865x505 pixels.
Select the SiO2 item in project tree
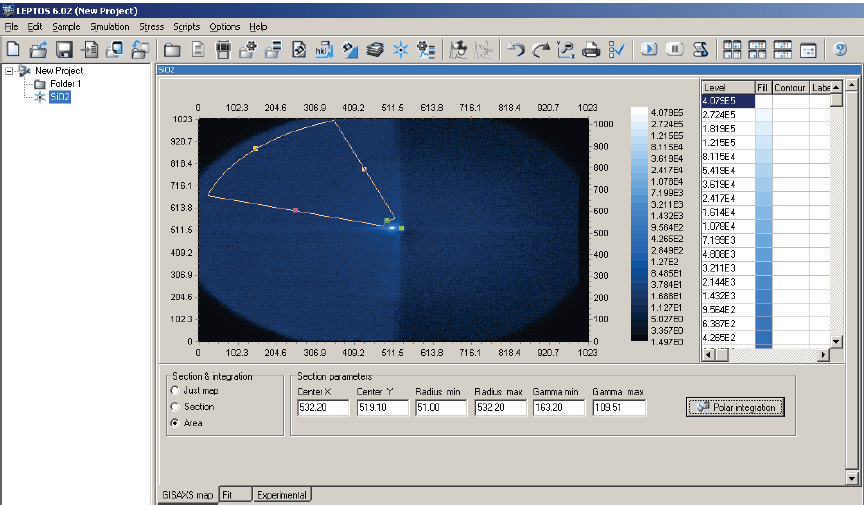point(59,97)
